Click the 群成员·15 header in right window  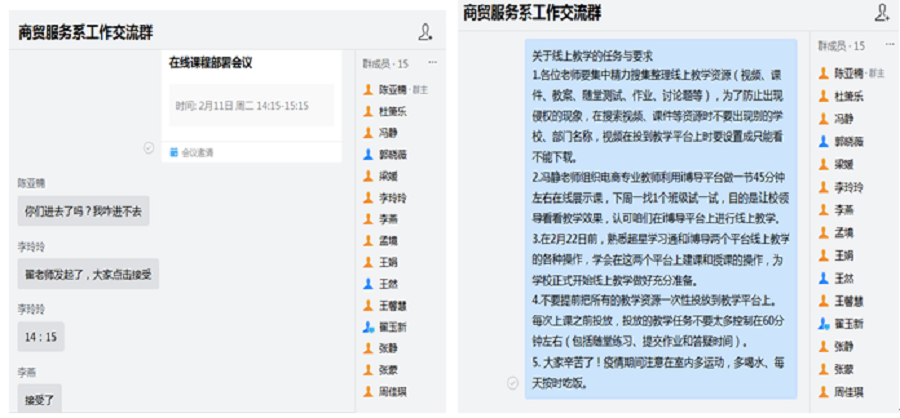click(x=840, y=46)
